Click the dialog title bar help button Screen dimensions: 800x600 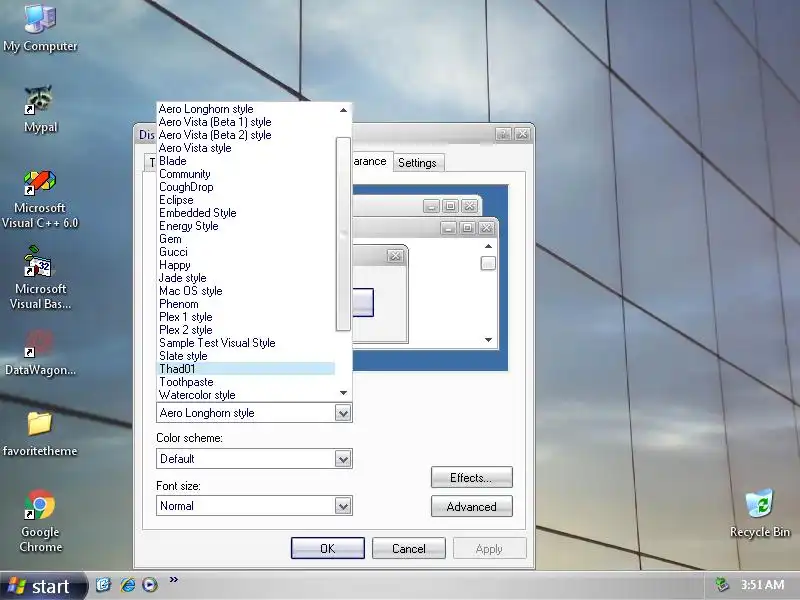pos(503,134)
